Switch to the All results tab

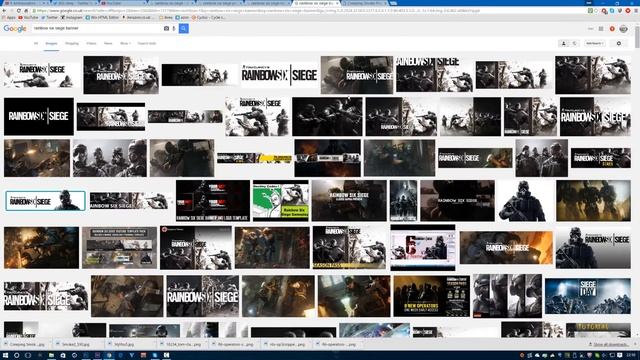click(x=36, y=43)
